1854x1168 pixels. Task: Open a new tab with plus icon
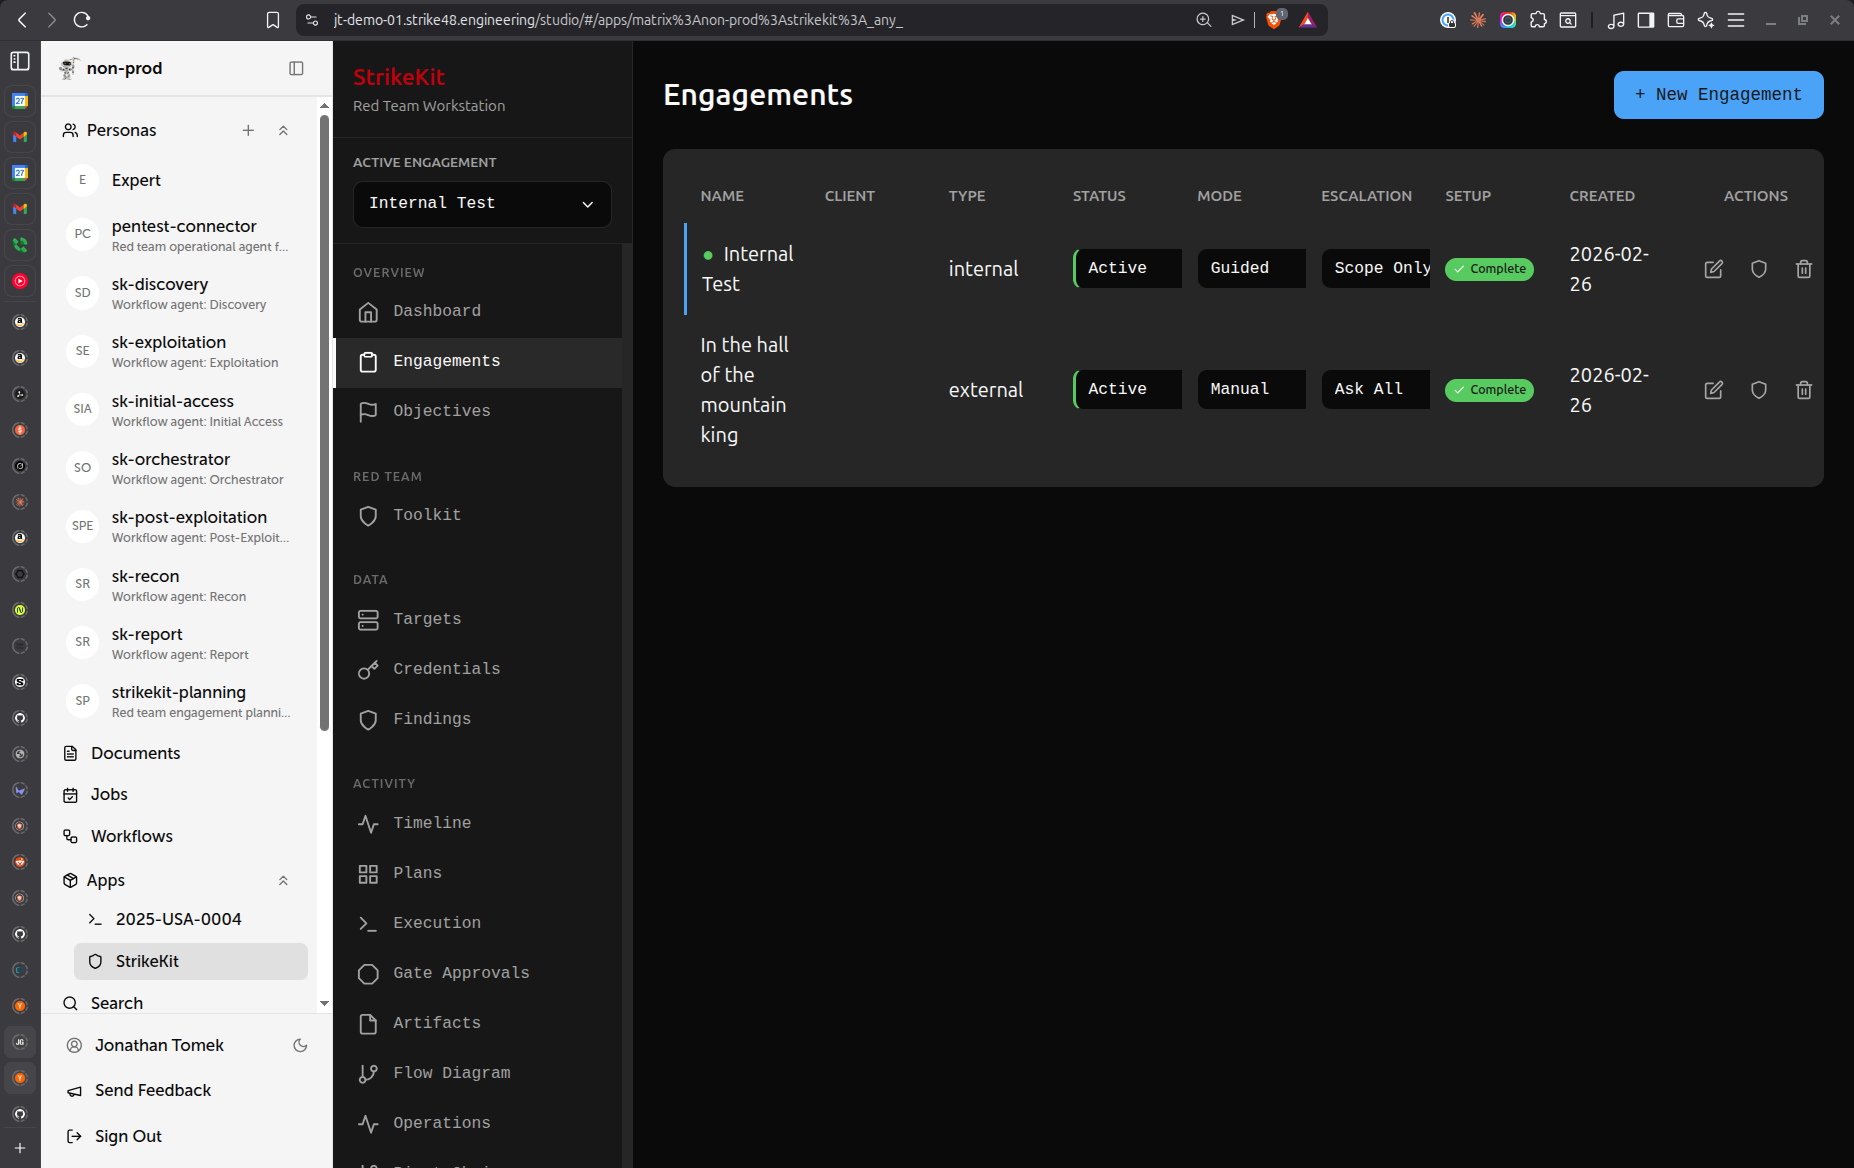(x=20, y=1148)
